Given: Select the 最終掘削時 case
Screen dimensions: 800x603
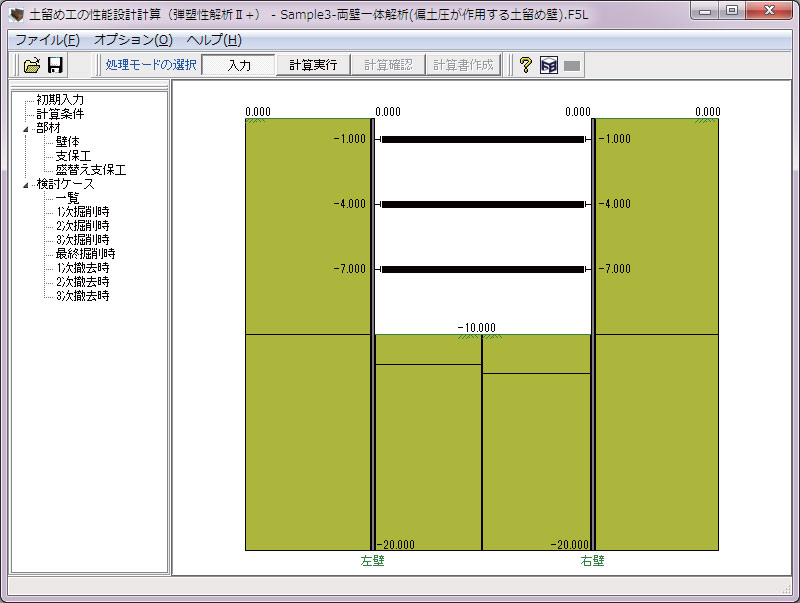Looking at the screenshot, I should pyautogui.click(x=85, y=254).
